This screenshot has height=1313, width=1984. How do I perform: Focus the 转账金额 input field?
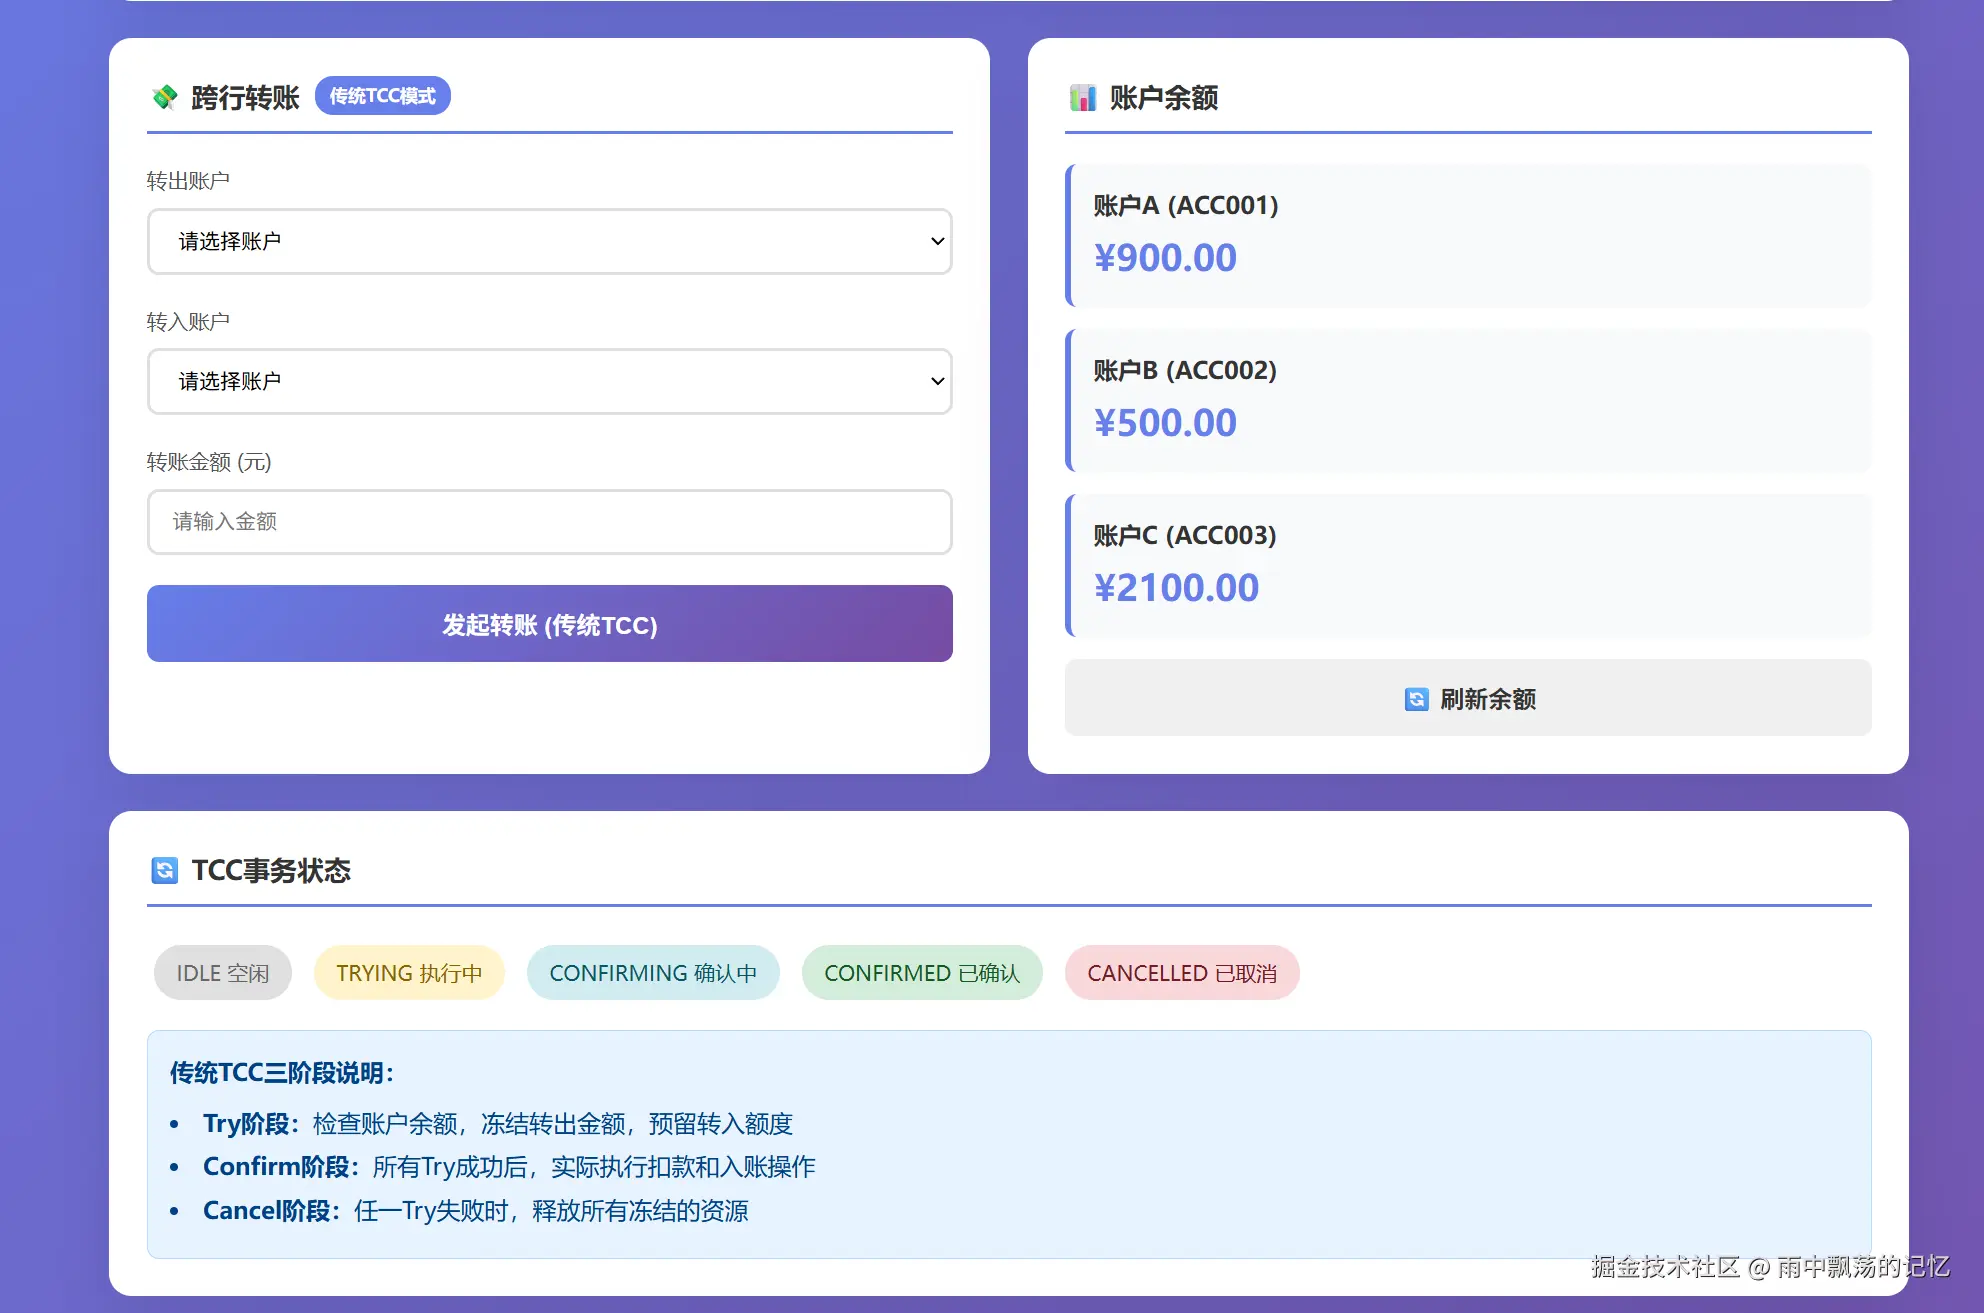(x=548, y=521)
